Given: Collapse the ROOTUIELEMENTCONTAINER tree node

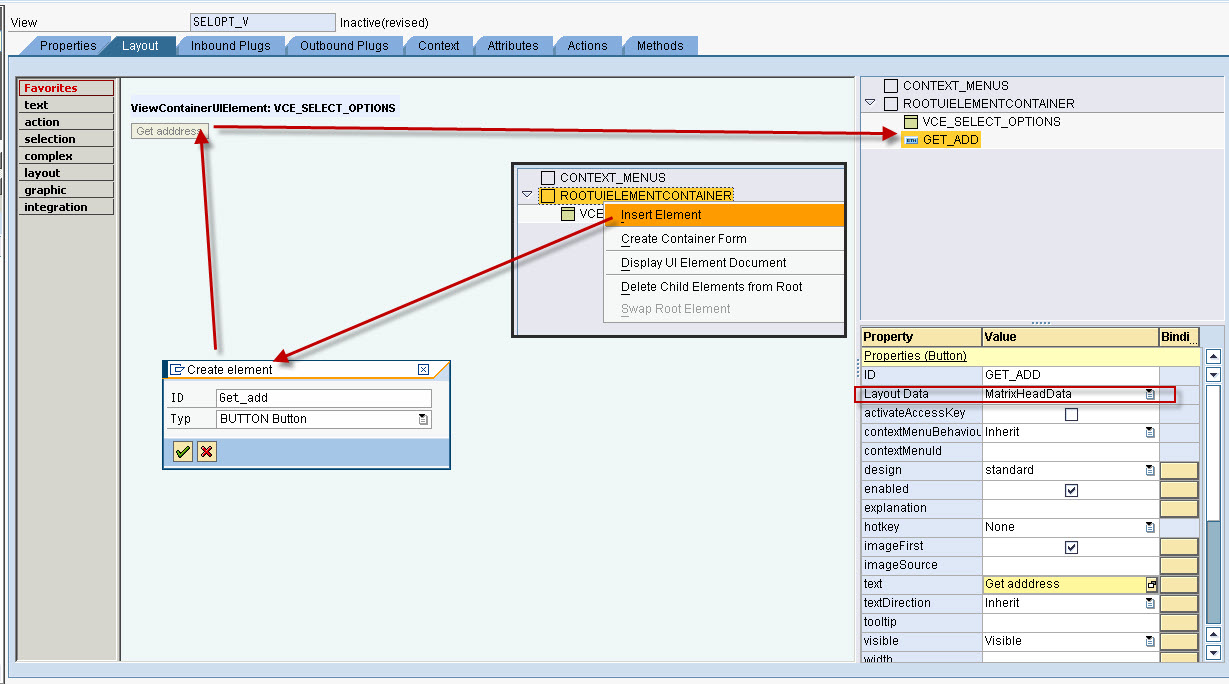Looking at the screenshot, I should (x=869, y=103).
